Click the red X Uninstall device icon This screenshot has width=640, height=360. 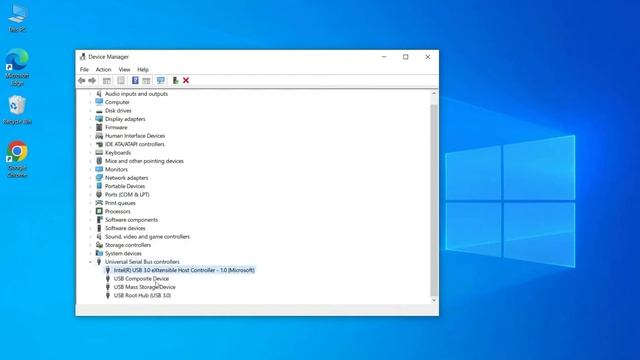click(x=186, y=80)
